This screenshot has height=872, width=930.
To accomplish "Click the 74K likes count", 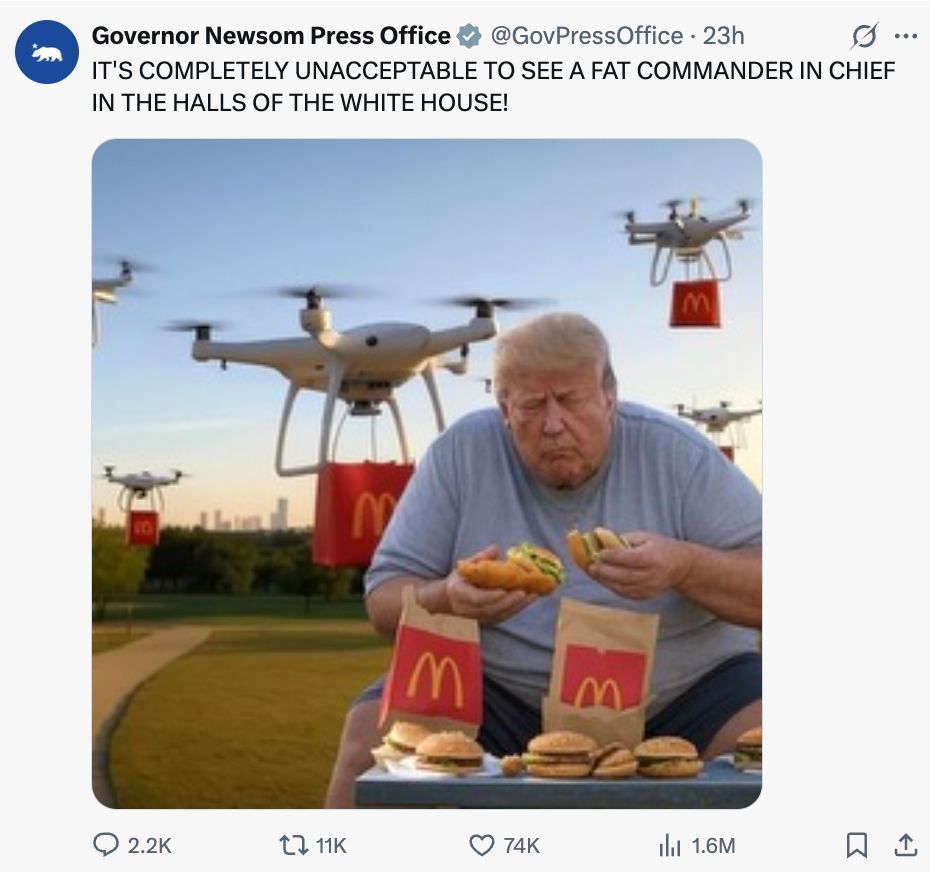I will [x=521, y=845].
